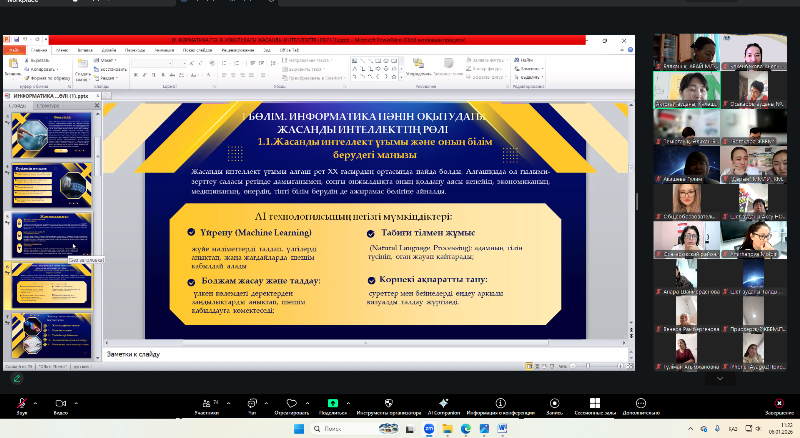Open Host tools shield icon
Screen dimensions: 800x438
pyautogui.click(x=389, y=402)
